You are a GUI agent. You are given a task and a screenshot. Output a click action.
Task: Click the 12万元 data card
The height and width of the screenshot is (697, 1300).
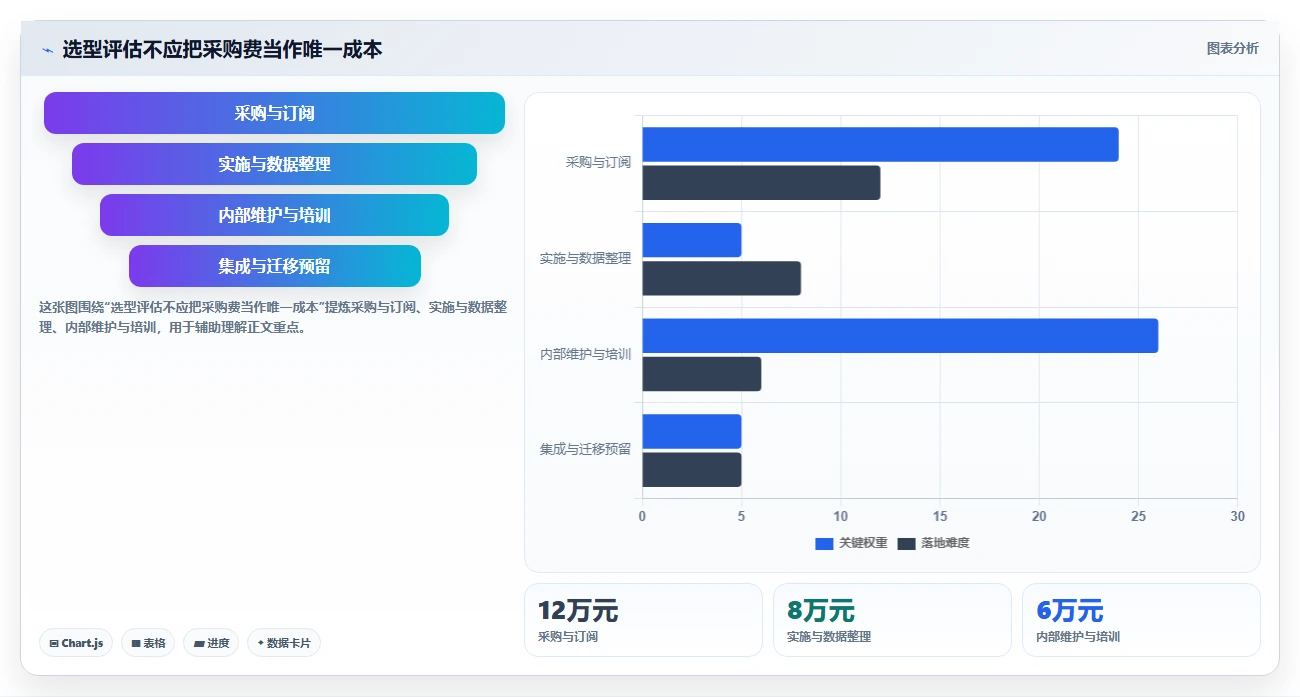point(643,620)
